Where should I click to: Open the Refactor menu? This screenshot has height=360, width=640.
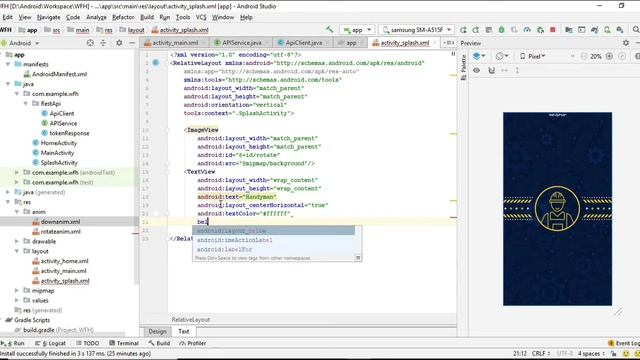tap(123, 17)
